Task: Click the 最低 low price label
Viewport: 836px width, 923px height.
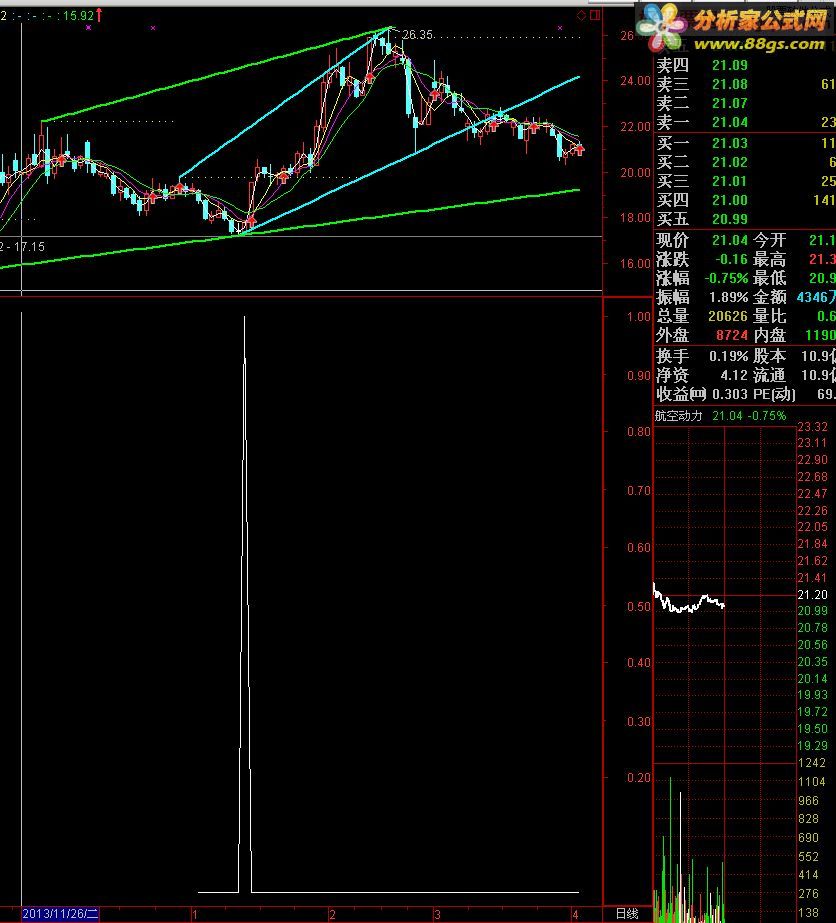Action: (x=769, y=278)
